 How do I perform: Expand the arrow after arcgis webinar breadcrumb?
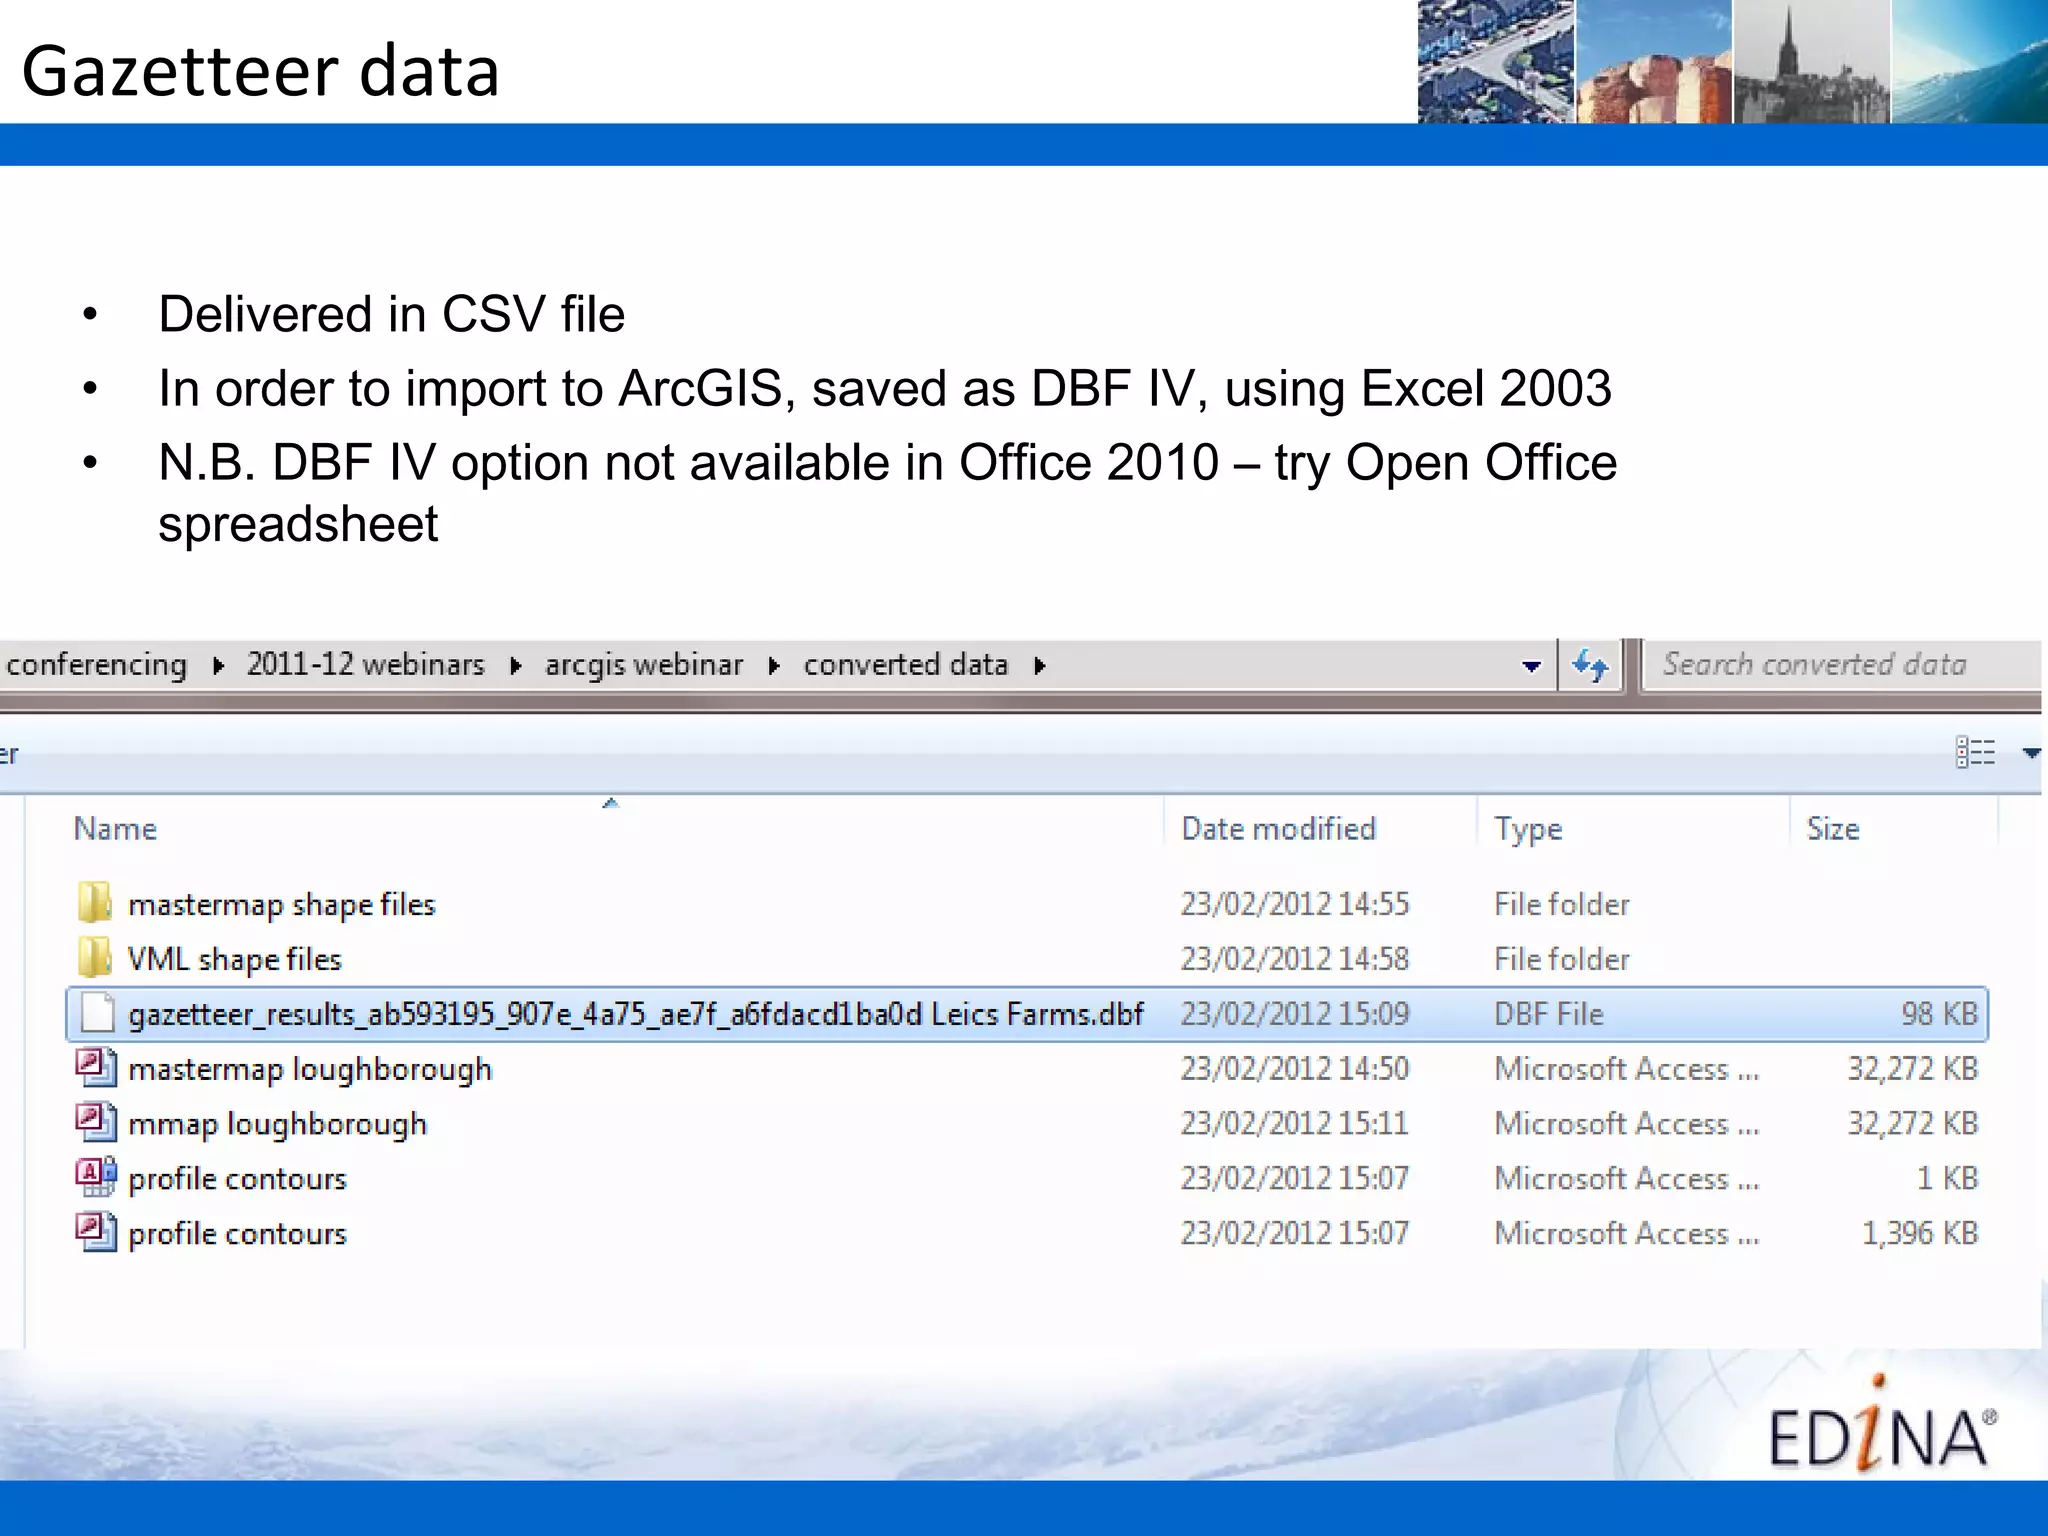coord(774,666)
